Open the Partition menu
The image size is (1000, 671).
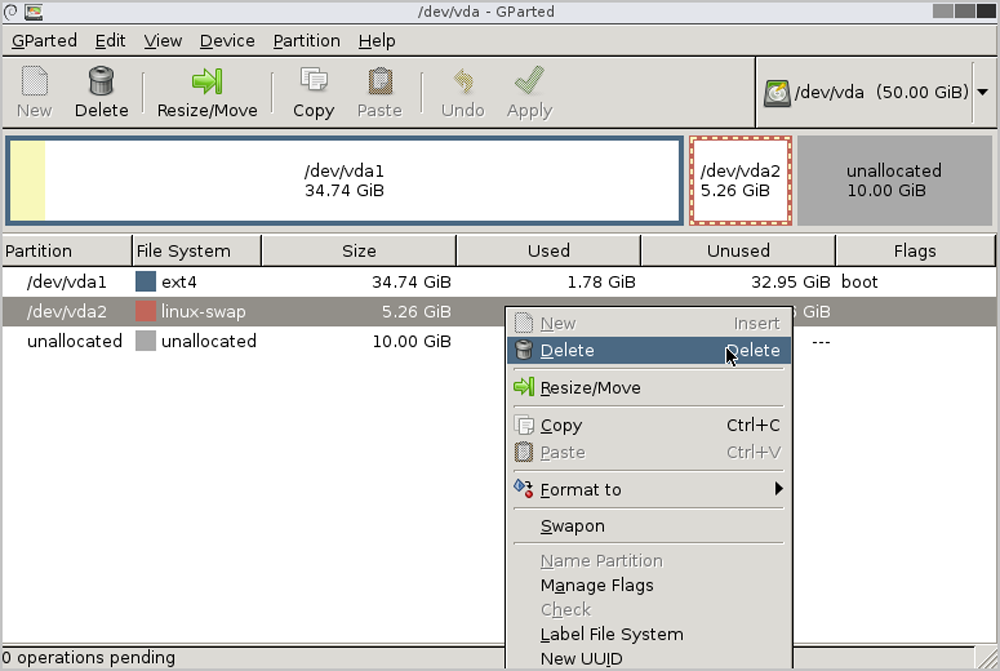[x=306, y=41]
